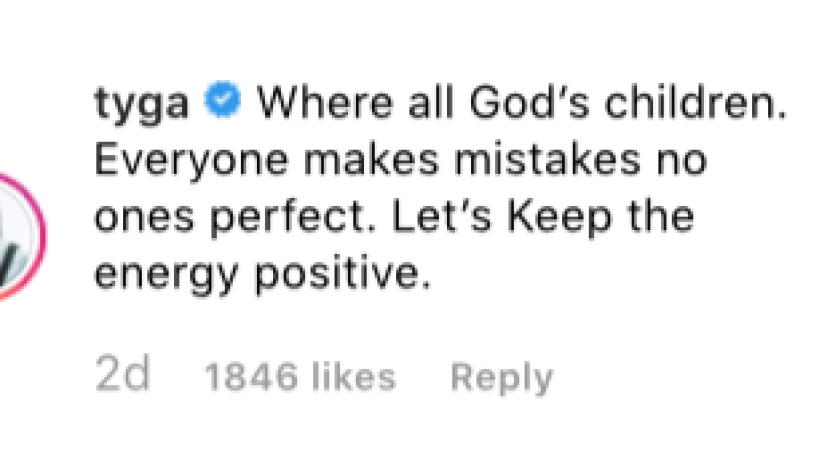View the "1846 likes" list
Image resolution: width=819 pixels, height=452 pixels.
click(x=299, y=377)
